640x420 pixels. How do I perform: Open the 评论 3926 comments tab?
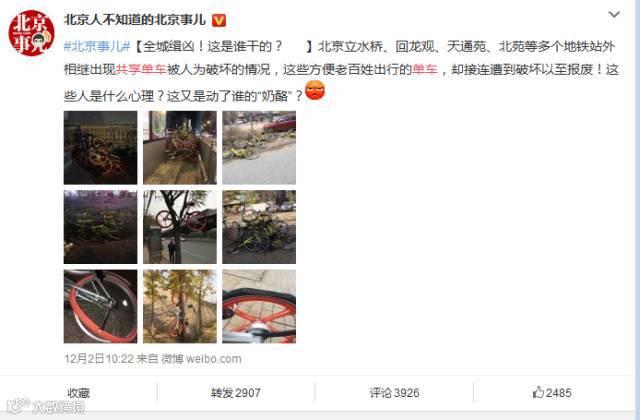pos(394,393)
